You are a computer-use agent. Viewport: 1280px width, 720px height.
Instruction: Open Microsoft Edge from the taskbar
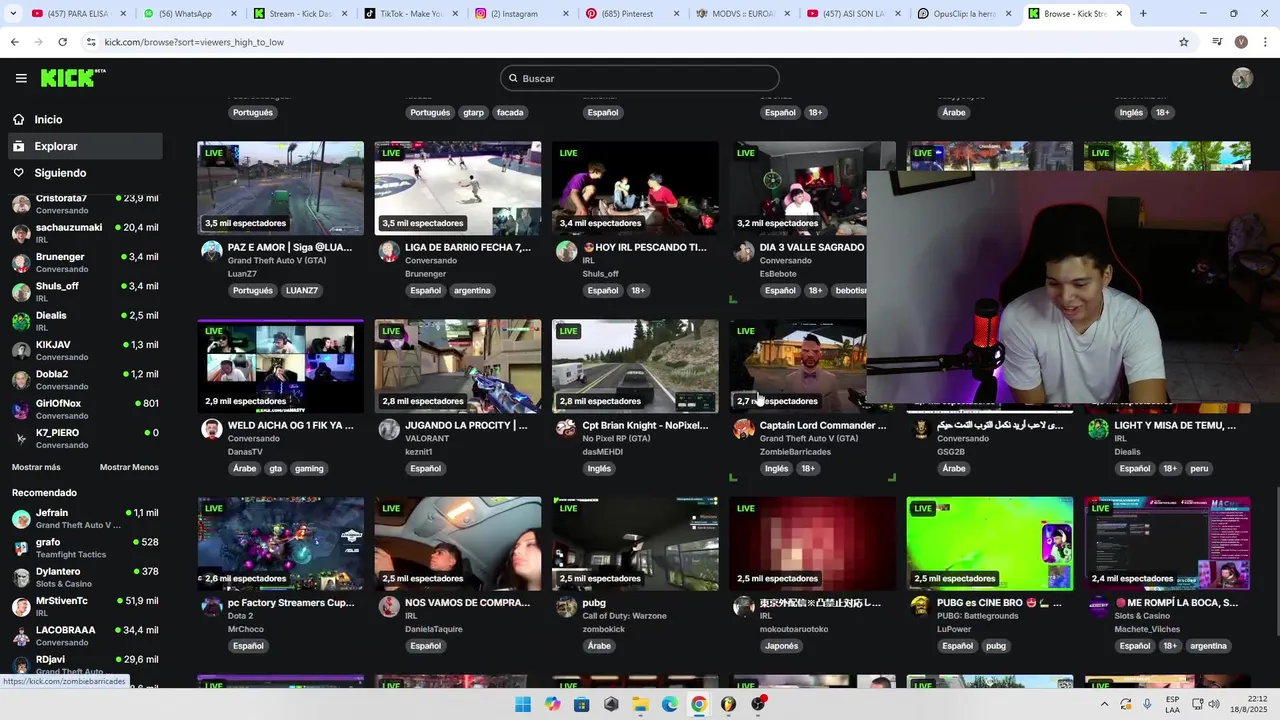pyautogui.click(x=669, y=704)
